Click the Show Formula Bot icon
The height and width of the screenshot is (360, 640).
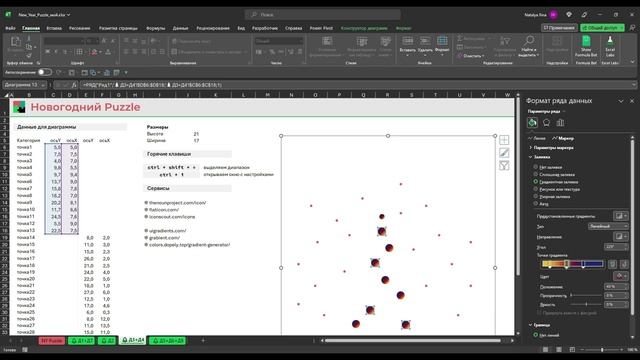[586, 41]
